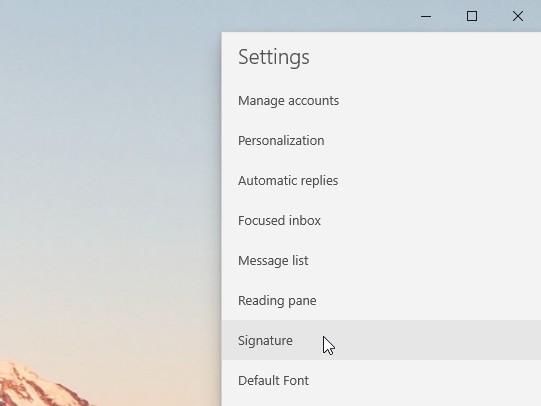Viewport: 541px width, 406px height.
Task: Click blank space right of Settings title
Action: [x=424, y=57]
